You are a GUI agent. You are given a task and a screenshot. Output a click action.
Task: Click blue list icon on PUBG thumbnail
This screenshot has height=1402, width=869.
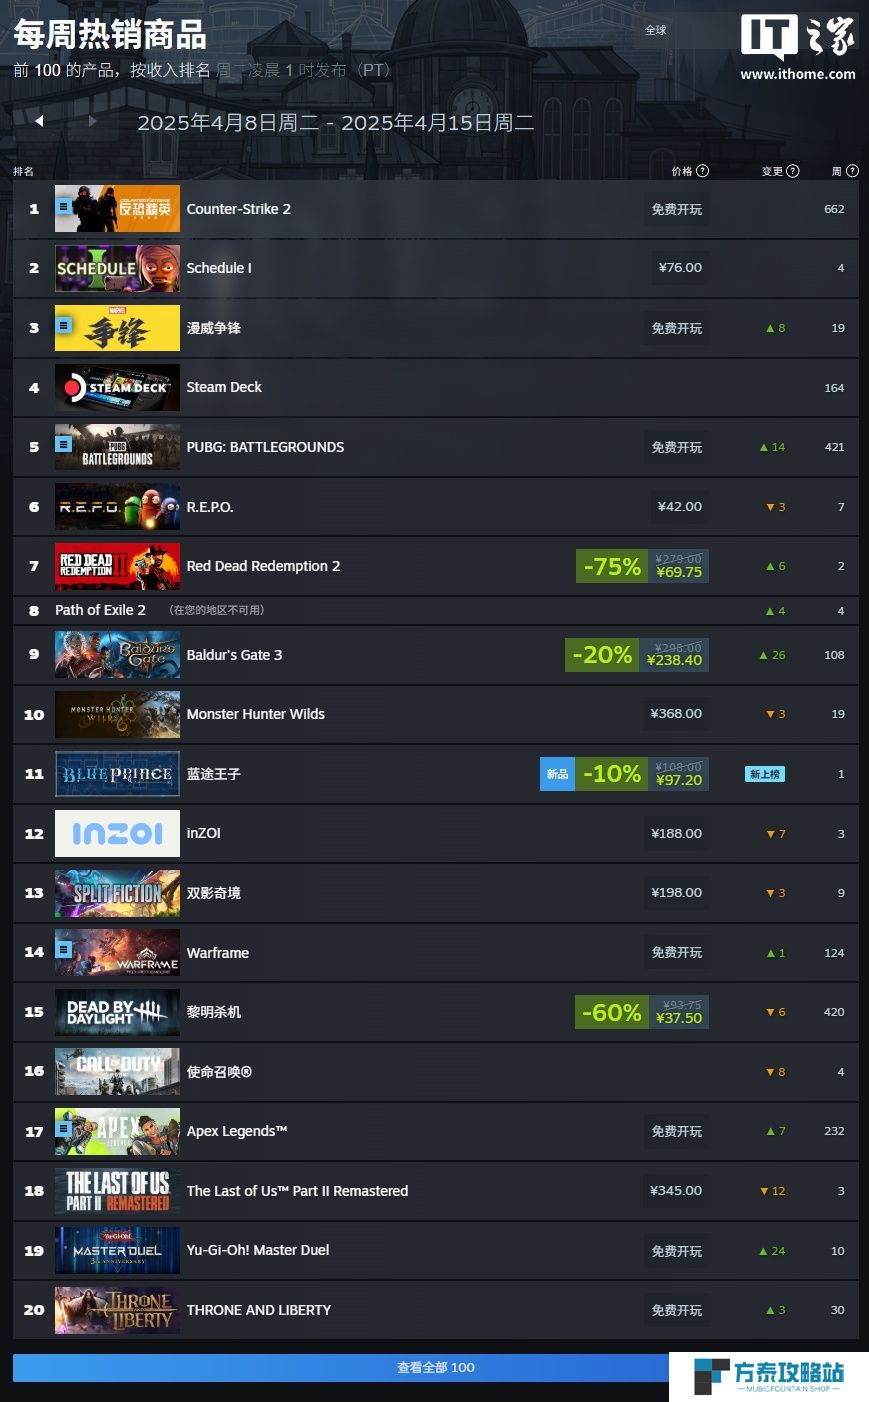pos(64,444)
